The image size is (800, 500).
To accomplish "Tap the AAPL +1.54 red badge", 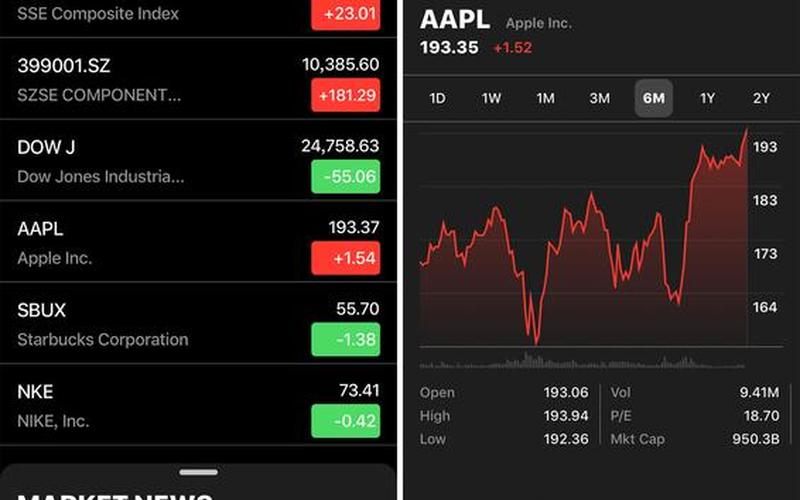I will [345, 258].
